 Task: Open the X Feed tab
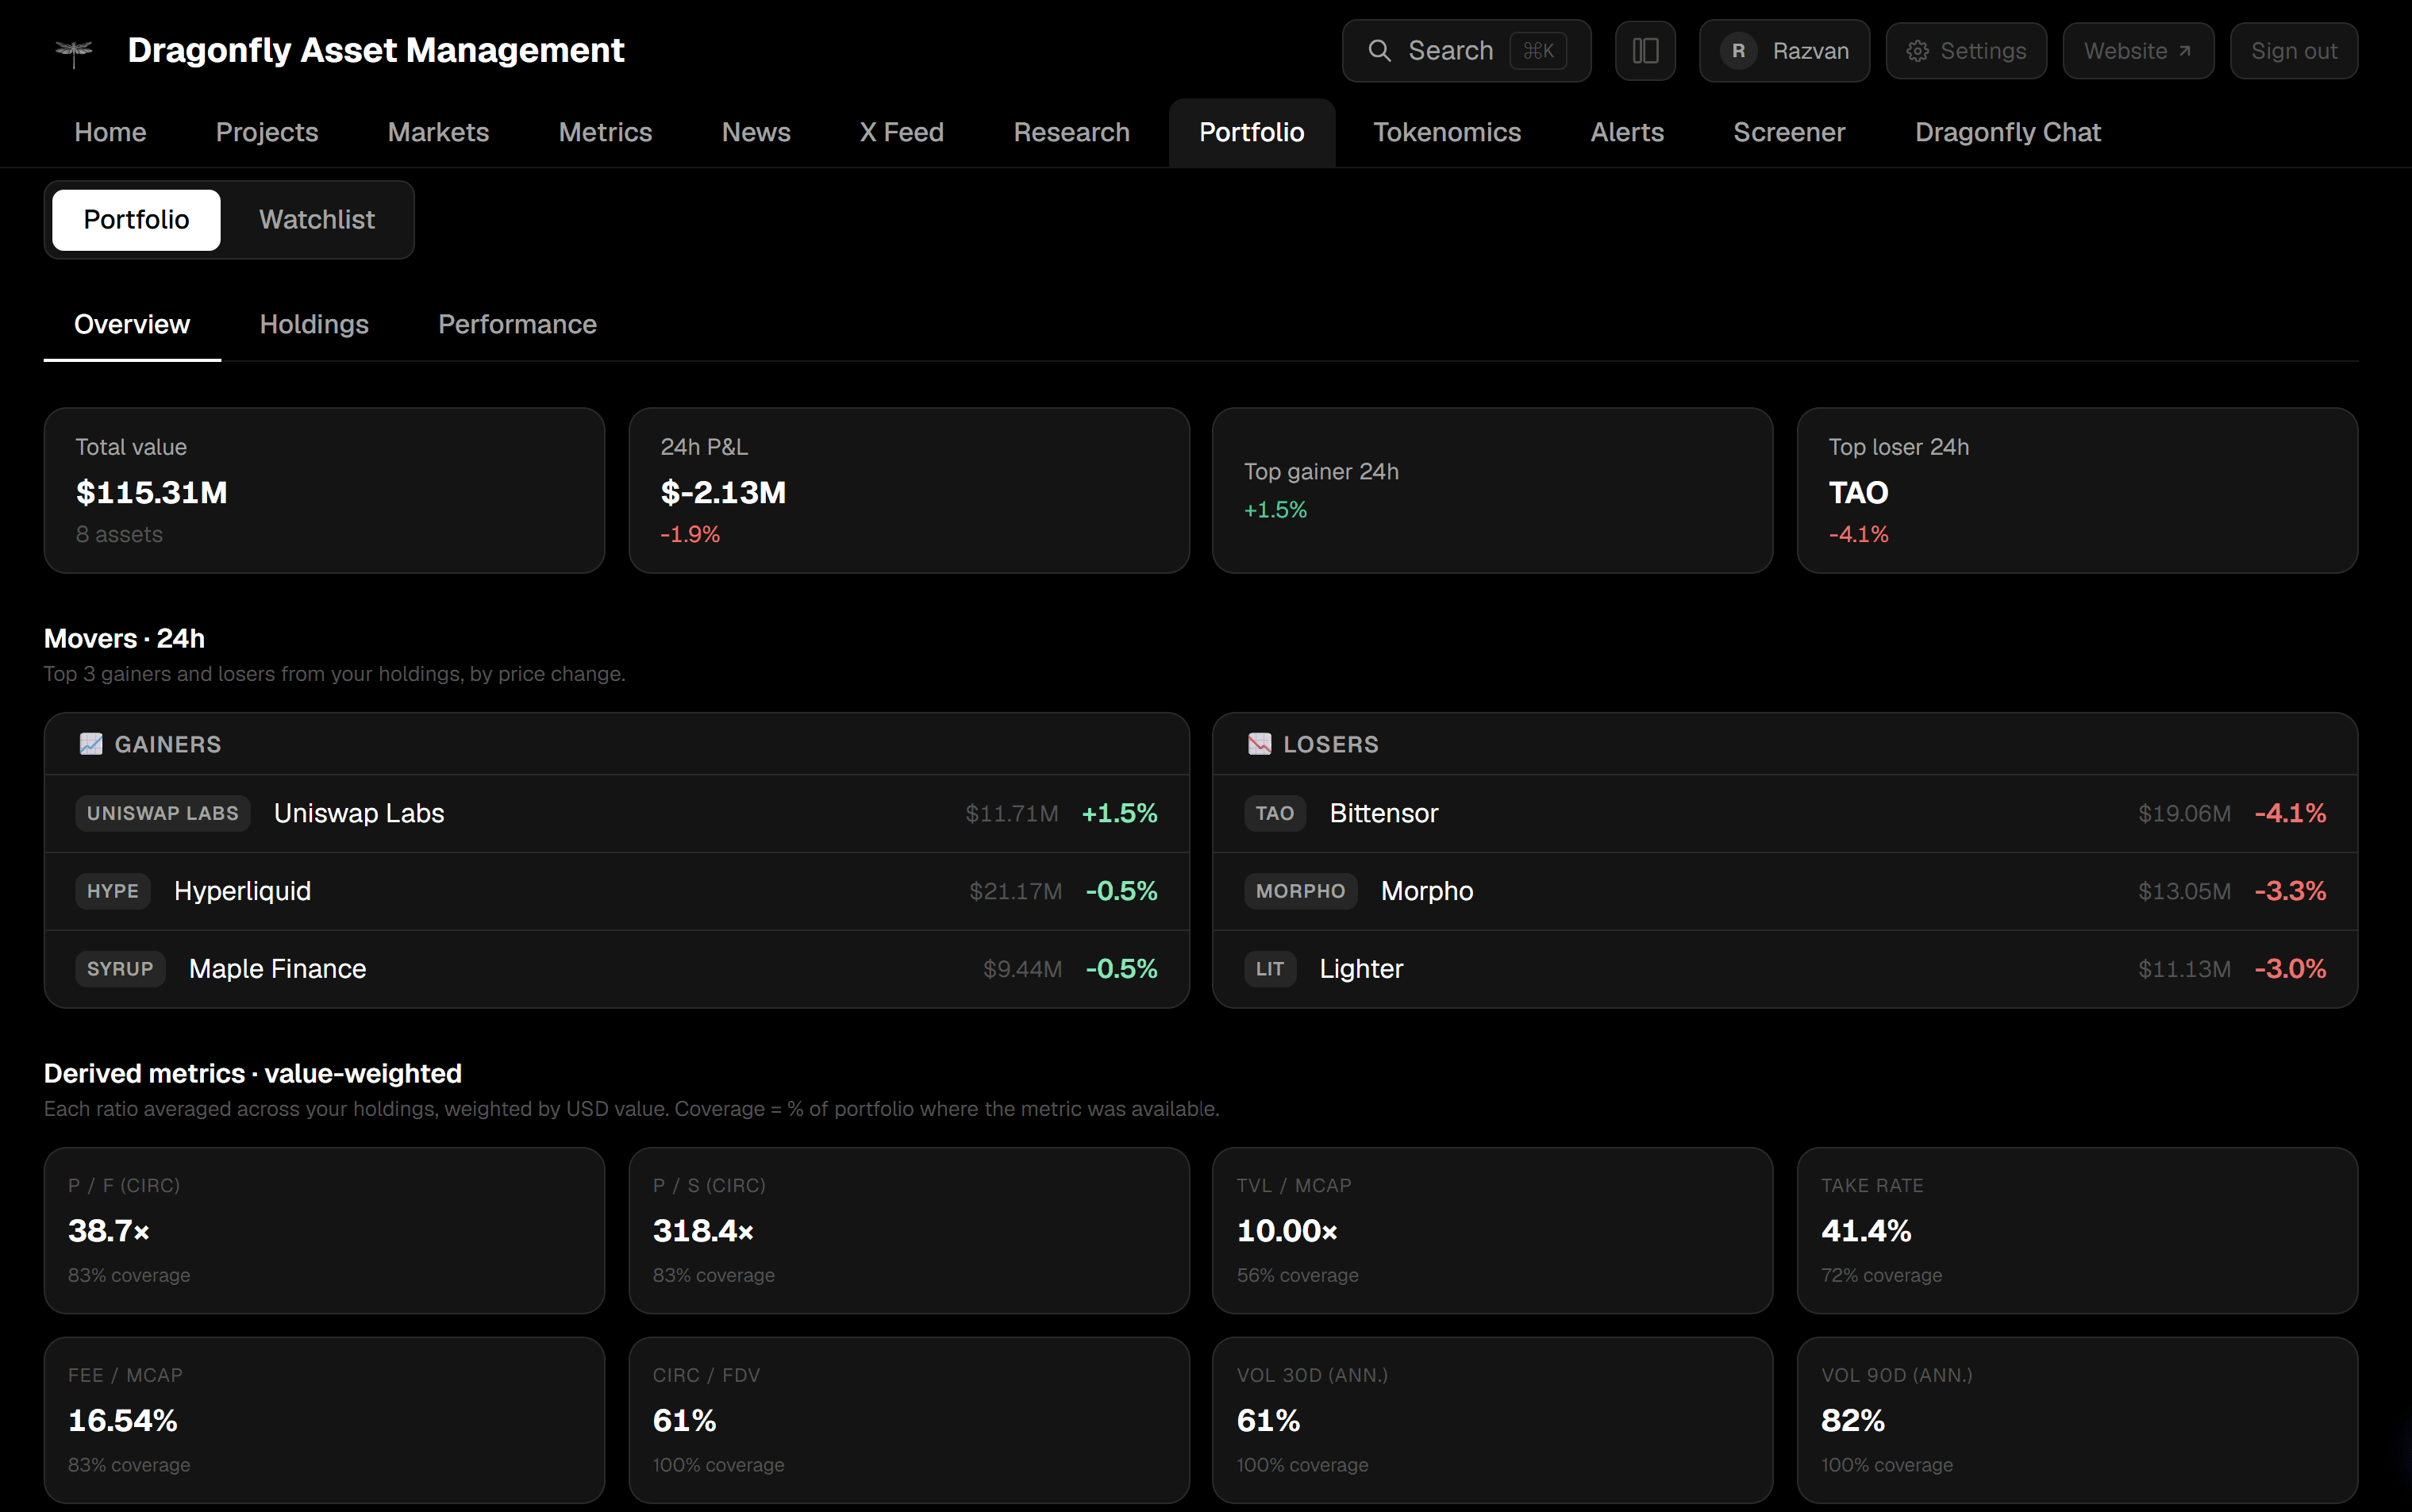tap(901, 132)
